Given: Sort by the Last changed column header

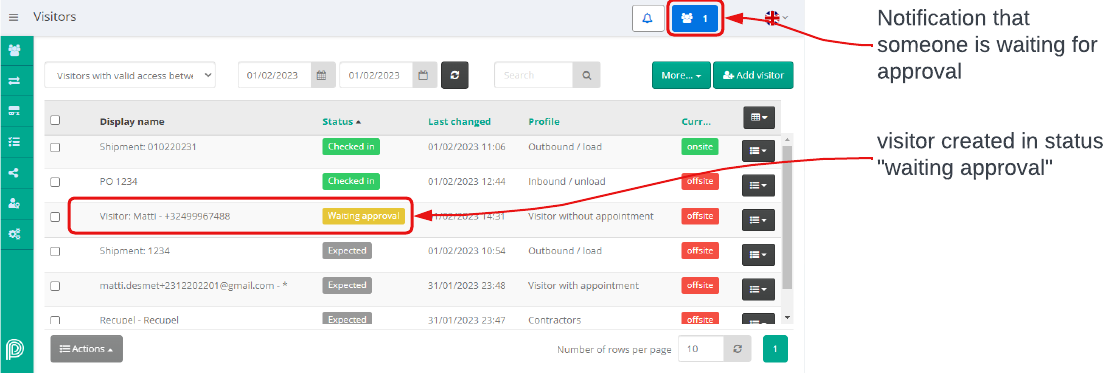Looking at the screenshot, I should (459, 122).
